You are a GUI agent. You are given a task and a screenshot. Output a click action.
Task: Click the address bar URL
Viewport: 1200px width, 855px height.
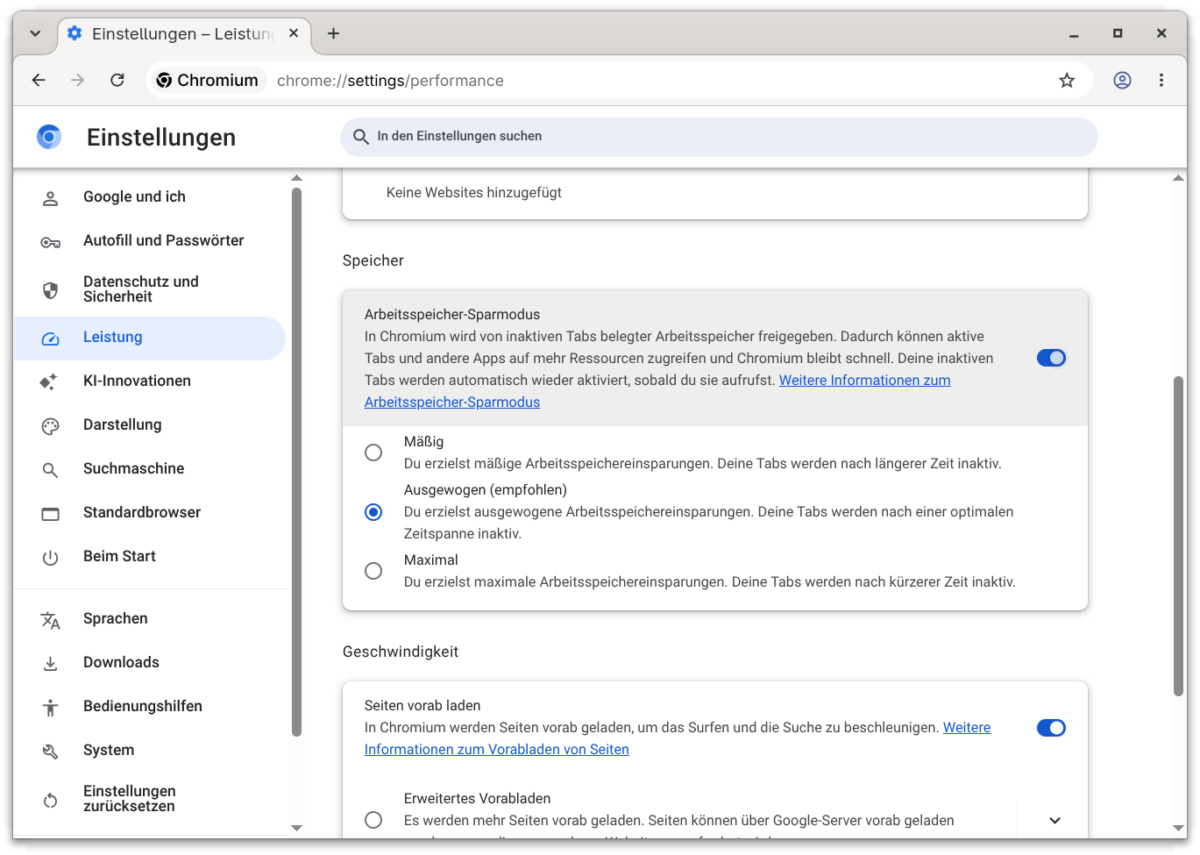click(x=390, y=81)
